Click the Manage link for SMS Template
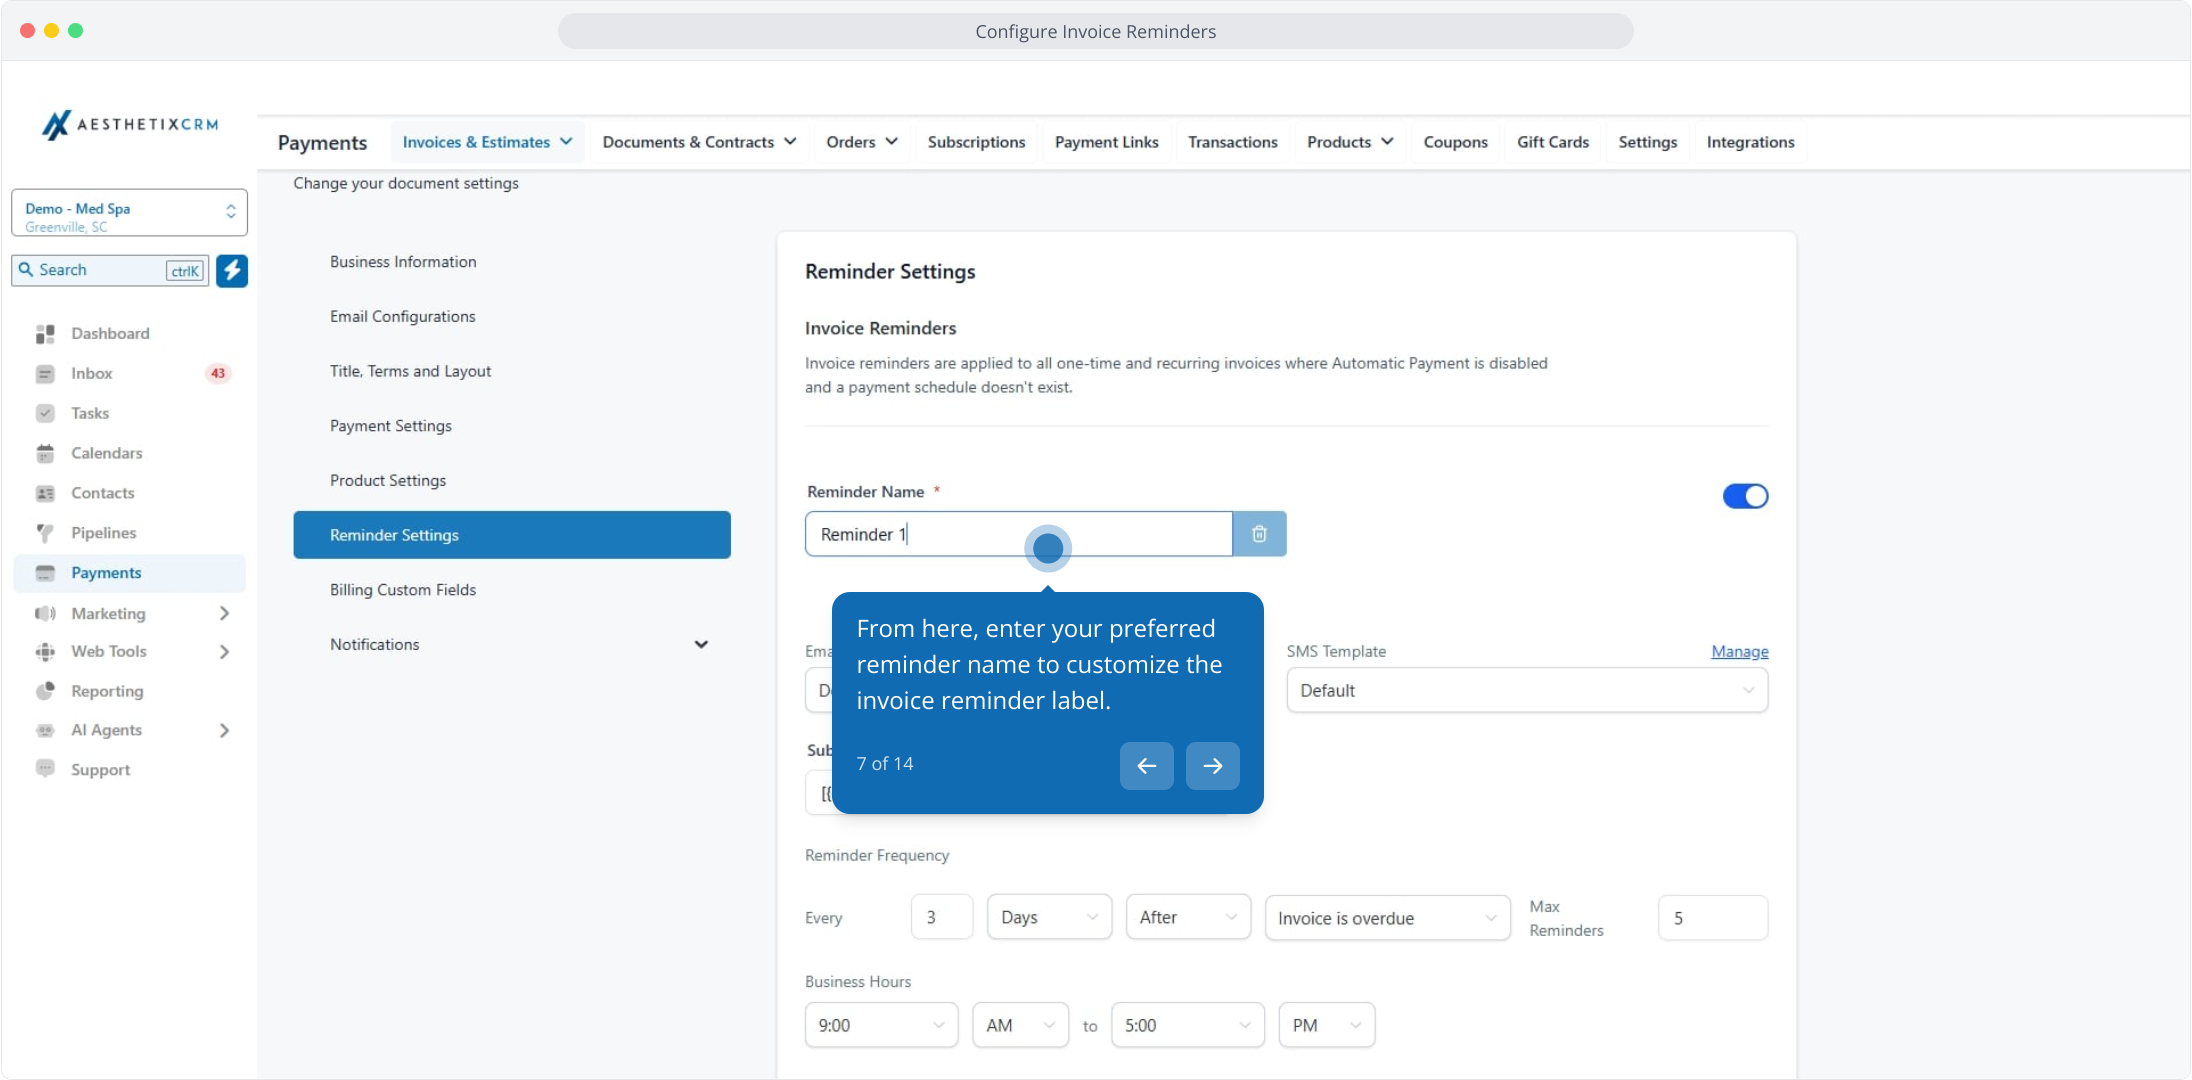This screenshot has height=1080, width=2192. [x=1739, y=651]
